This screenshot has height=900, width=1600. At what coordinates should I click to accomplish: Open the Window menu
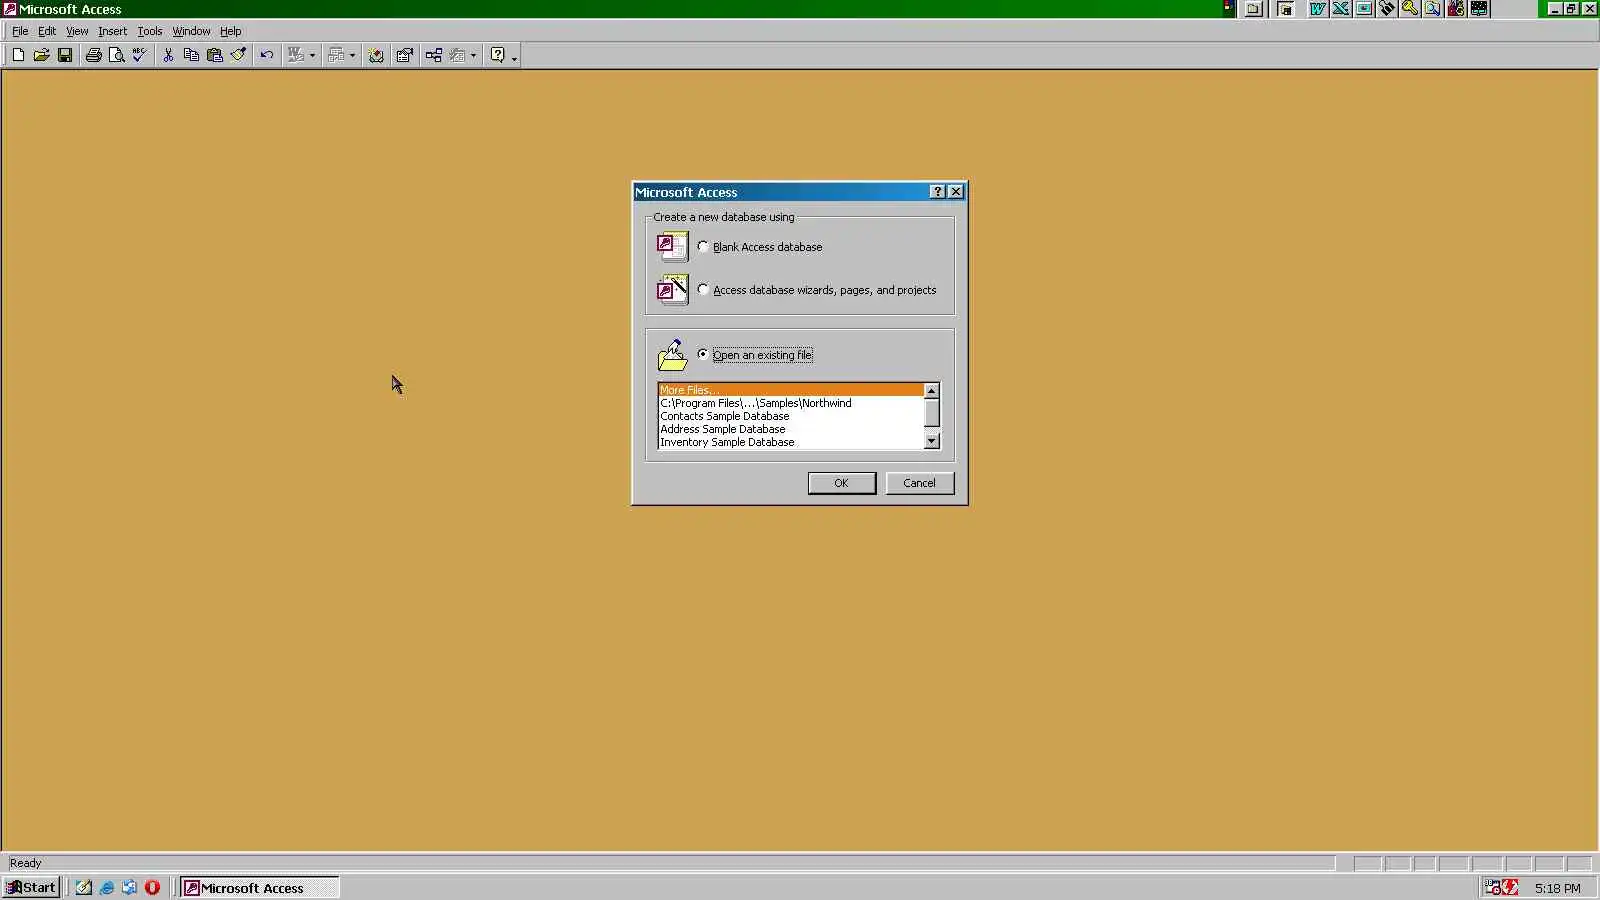pyautogui.click(x=191, y=31)
